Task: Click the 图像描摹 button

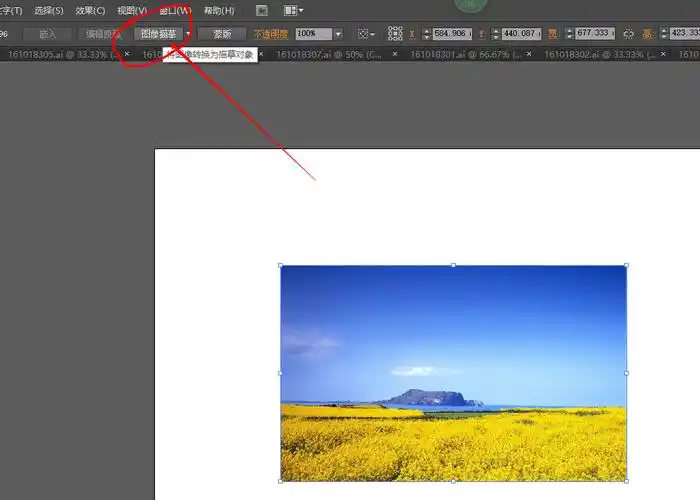Action: pos(158,34)
